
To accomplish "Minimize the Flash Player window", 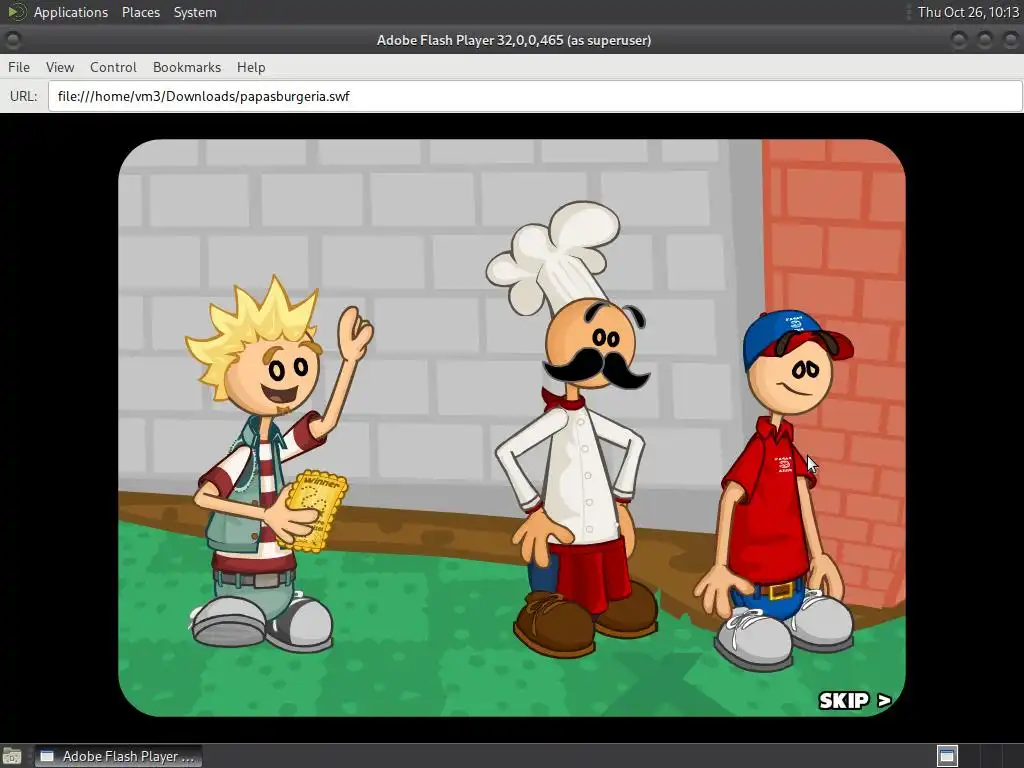I will point(959,40).
